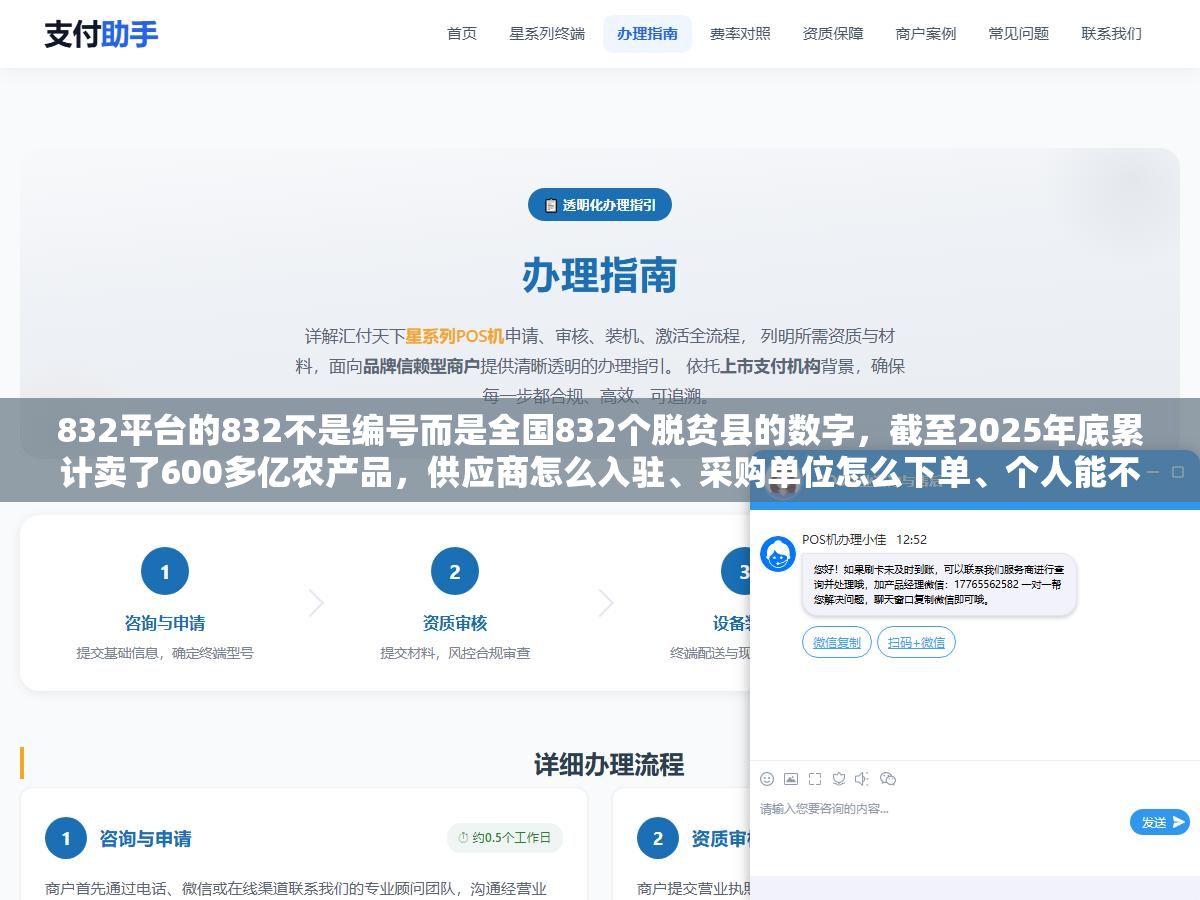Open the 联系我们 nav item
The width and height of the screenshot is (1200, 900).
[1112, 34]
